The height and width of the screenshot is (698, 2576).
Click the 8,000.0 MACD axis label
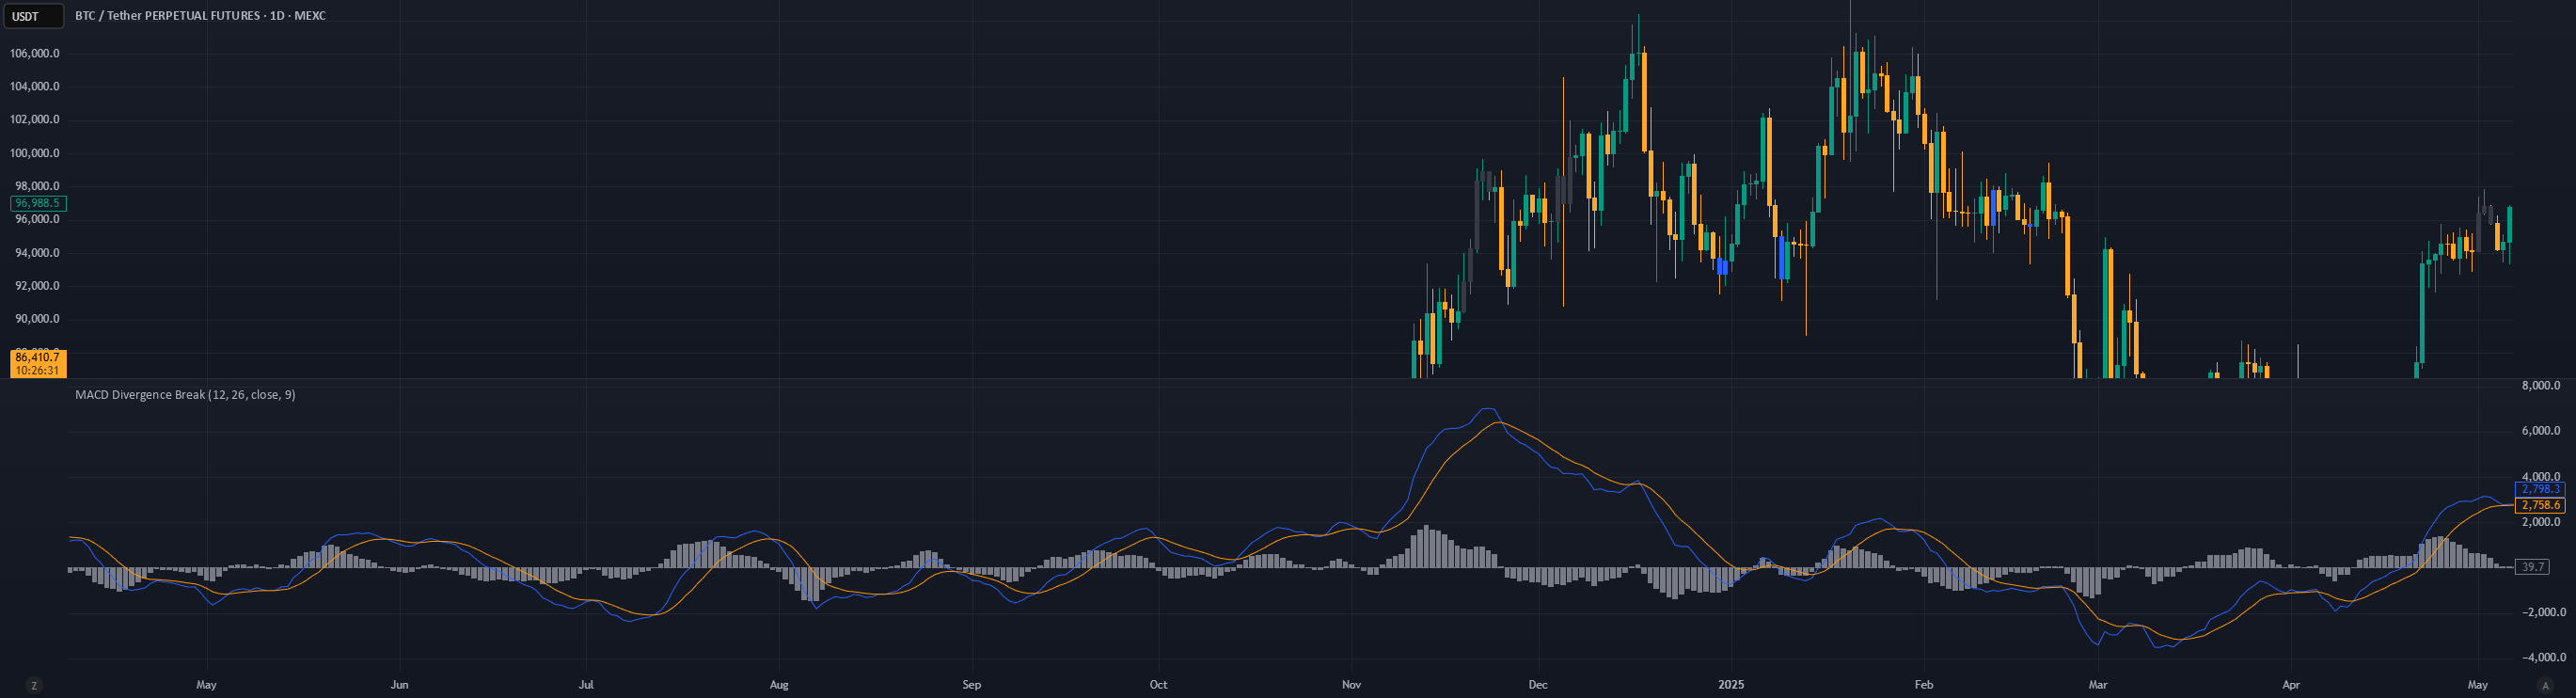(x=2541, y=386)
